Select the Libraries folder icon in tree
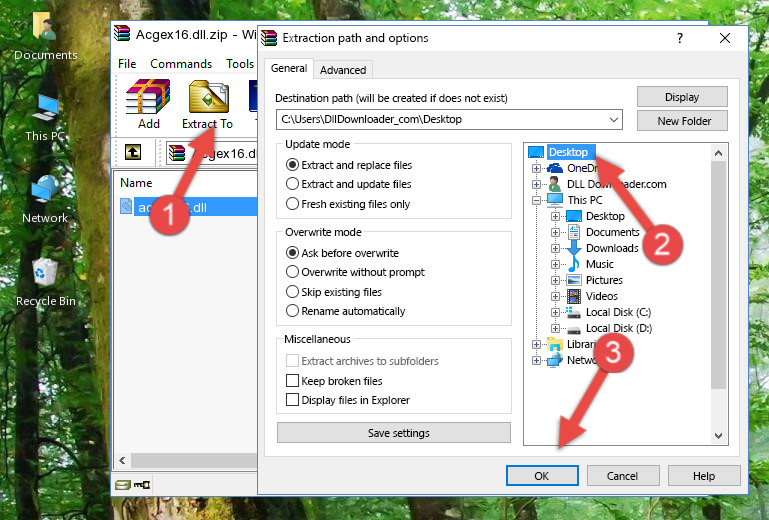 pyautogui.click(x=555, y=344)
